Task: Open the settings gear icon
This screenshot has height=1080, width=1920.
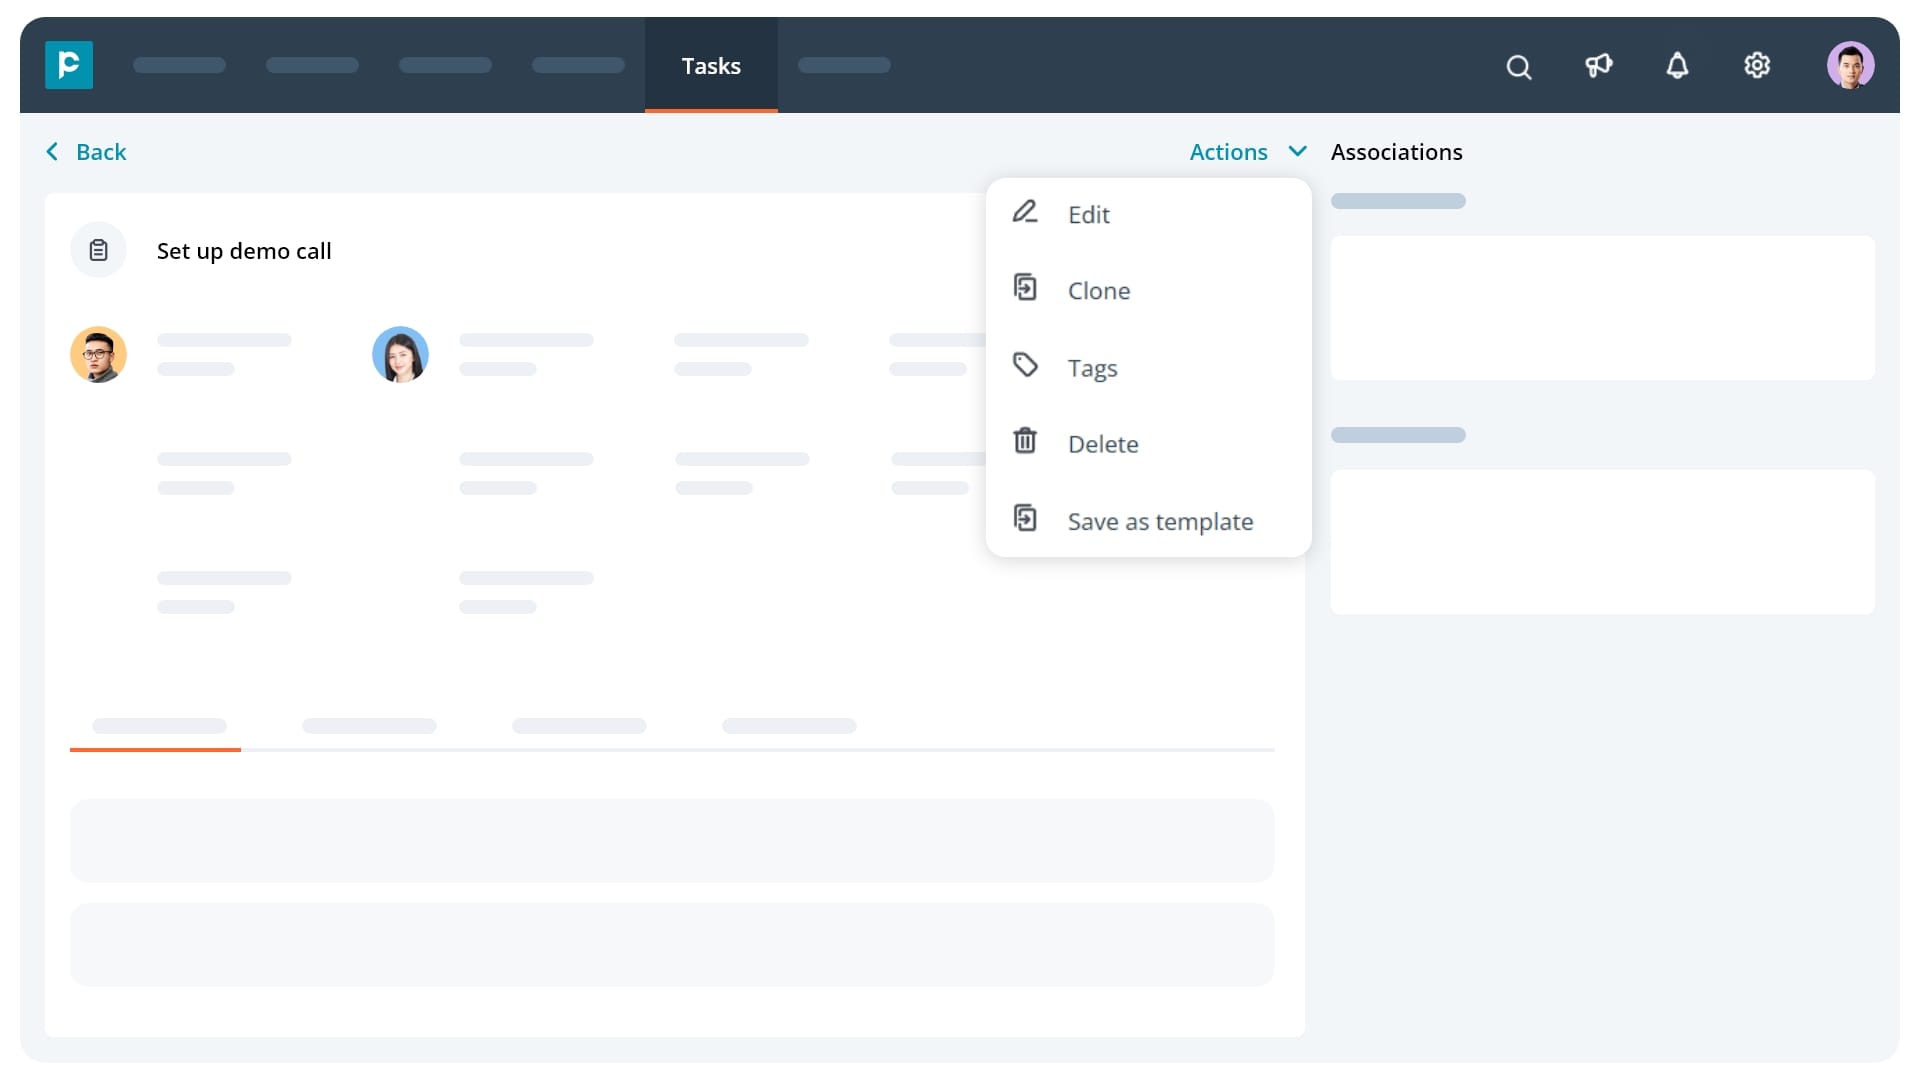Action: tap(1757, 66)
